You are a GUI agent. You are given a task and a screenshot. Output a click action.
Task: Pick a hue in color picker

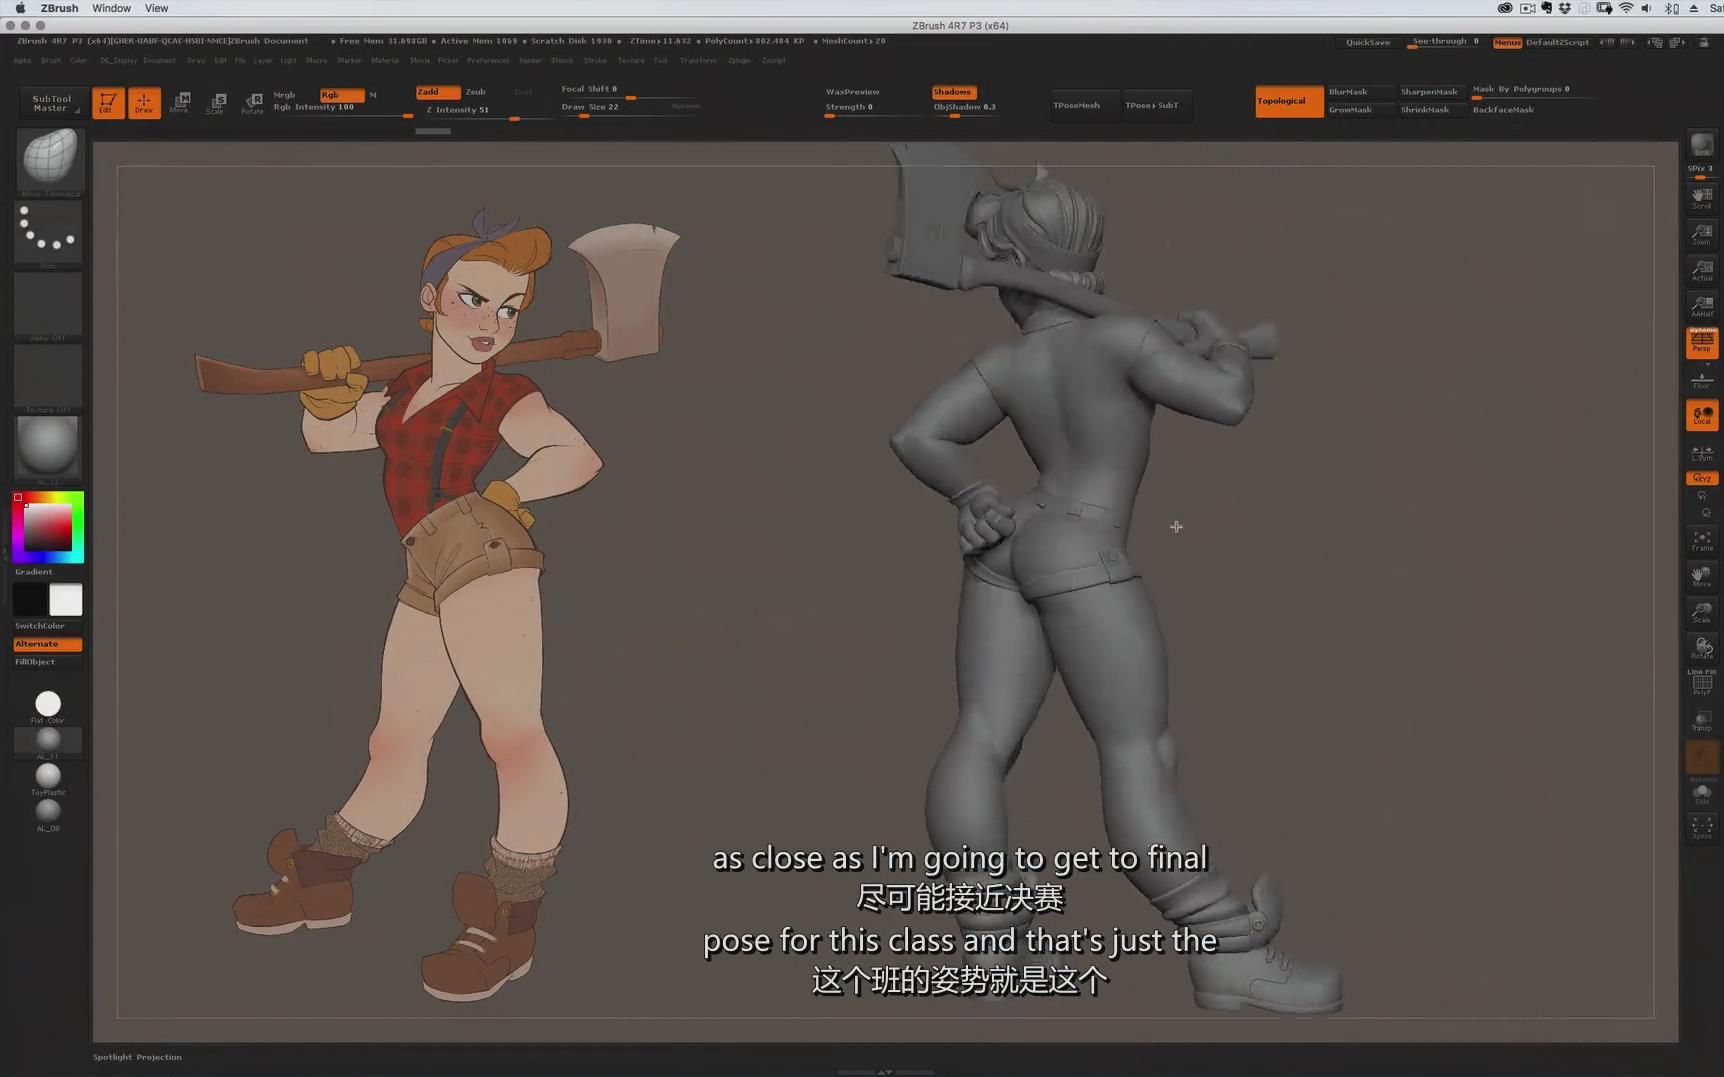pyautogui.click(x=48, y=527)
